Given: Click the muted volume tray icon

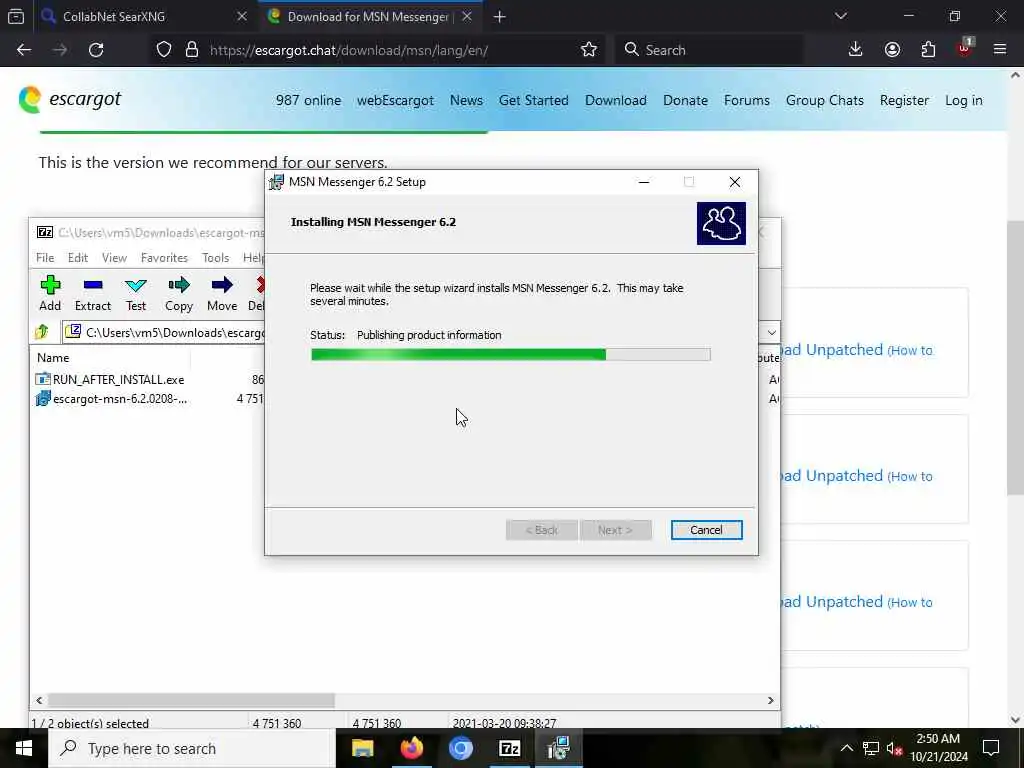Looking at the screenshot, I should click(894, 748).
